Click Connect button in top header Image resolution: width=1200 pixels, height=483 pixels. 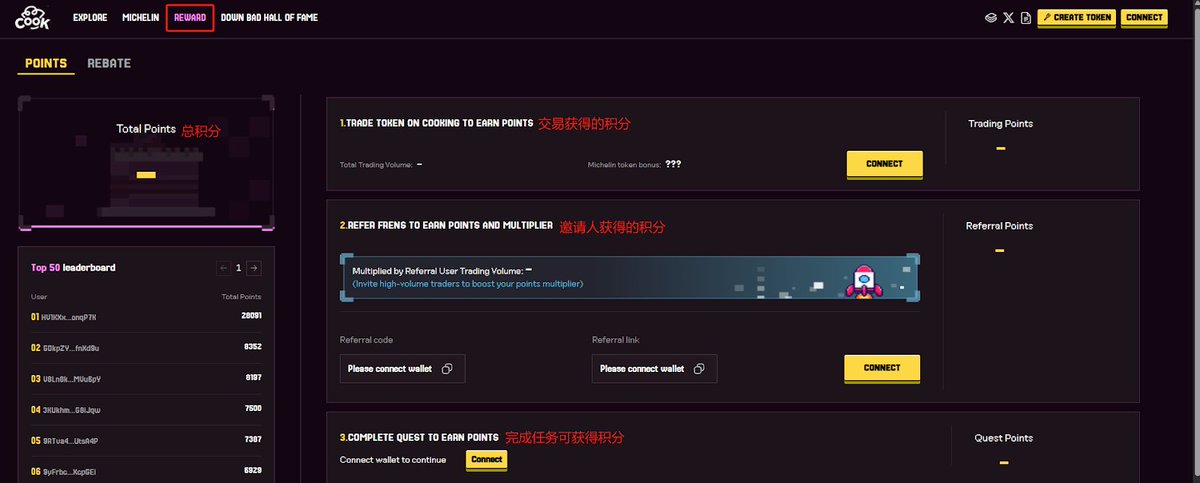coord(1144,17)
